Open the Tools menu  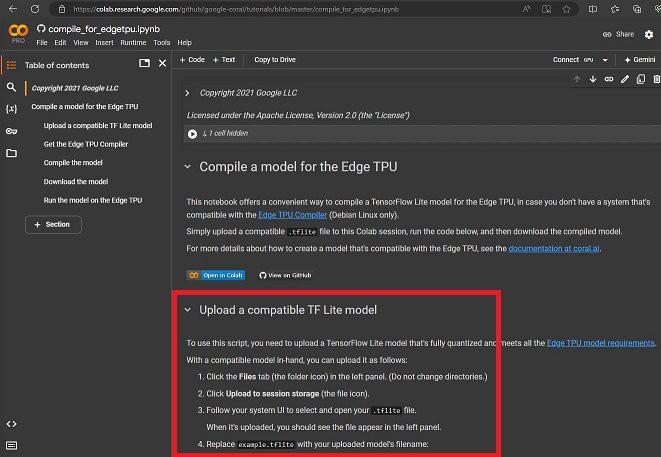pos(162,43)
